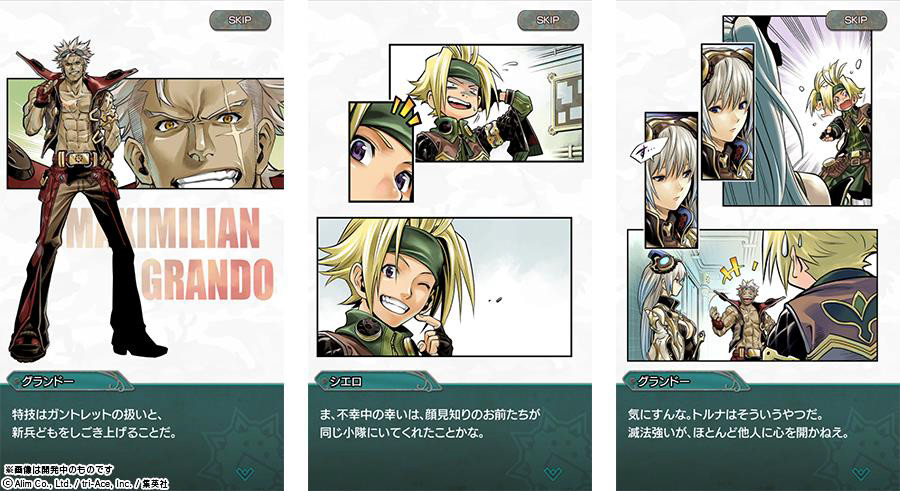Screen dimensions: 900x491
Task: Click SKIP button on the Grando screen
Action: pos(240,20)
